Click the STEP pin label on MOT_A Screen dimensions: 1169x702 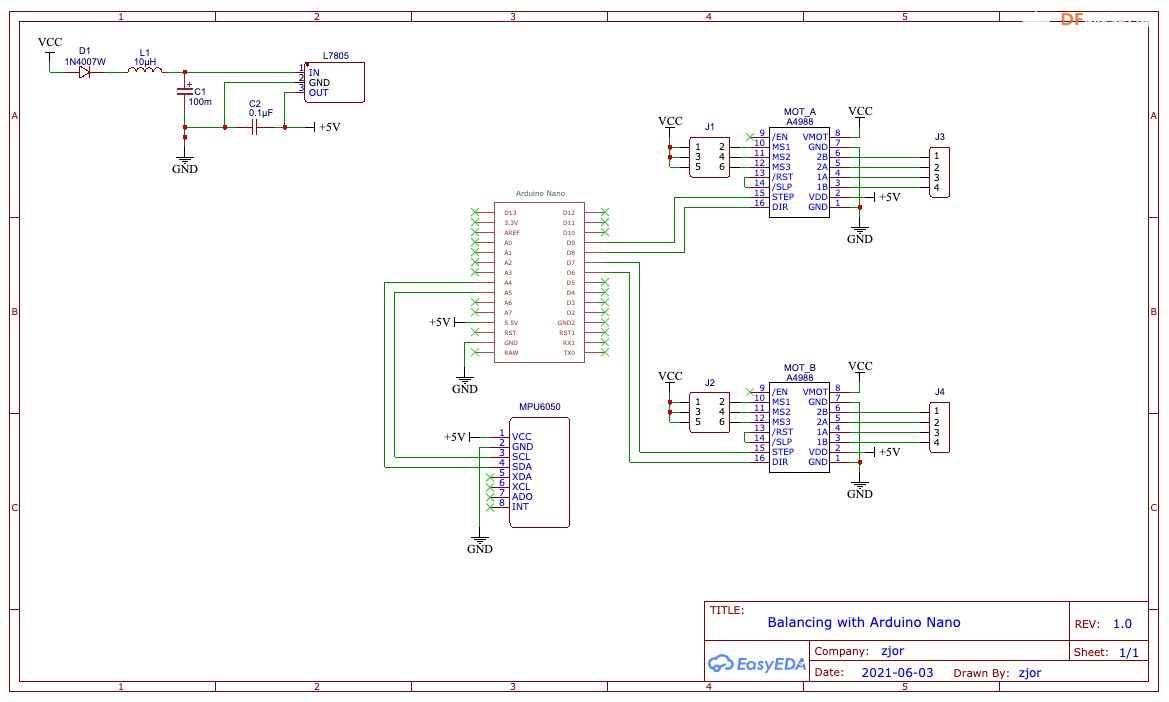pos(783,197)
